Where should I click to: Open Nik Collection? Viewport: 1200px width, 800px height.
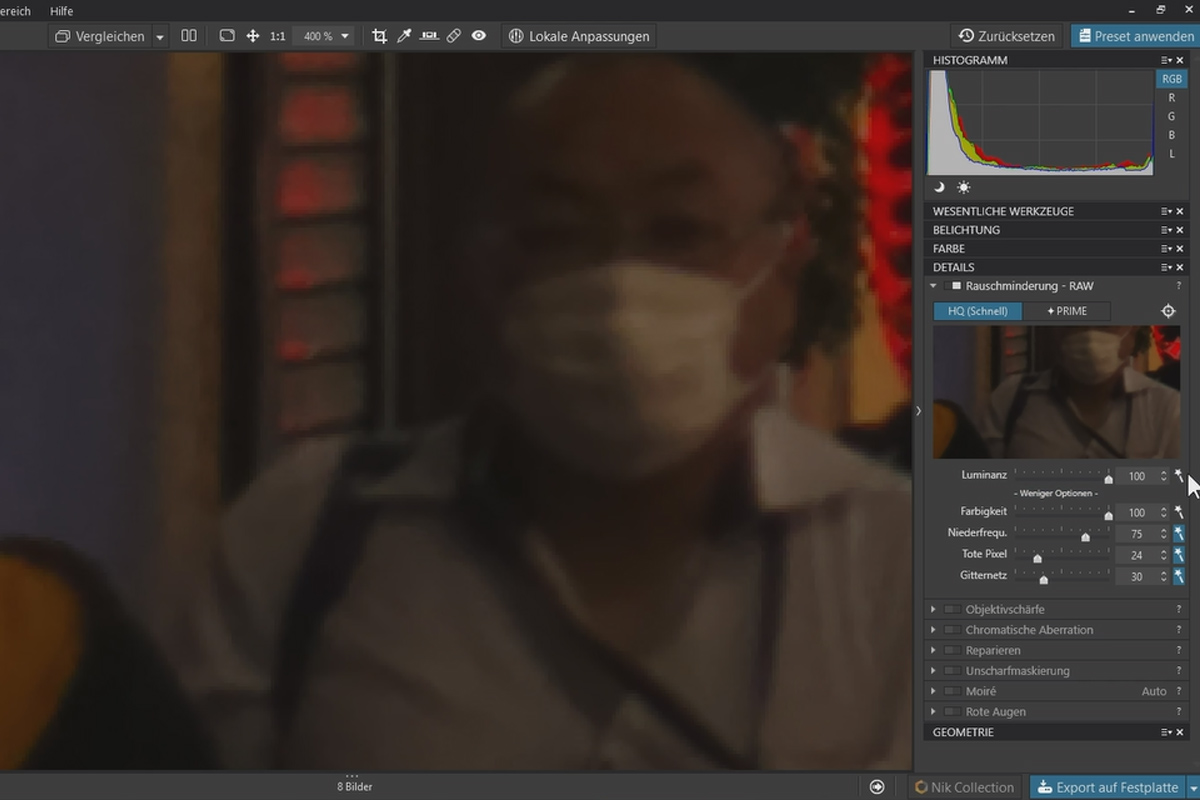(x=964, y=787)
